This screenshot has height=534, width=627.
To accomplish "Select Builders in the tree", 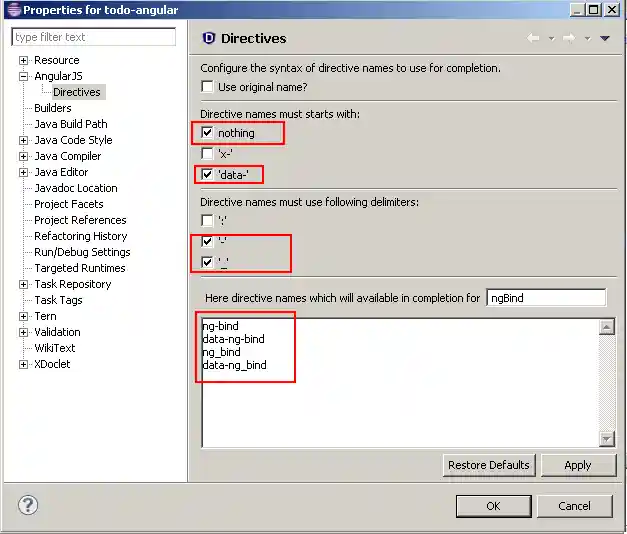I will click(53, 108).
